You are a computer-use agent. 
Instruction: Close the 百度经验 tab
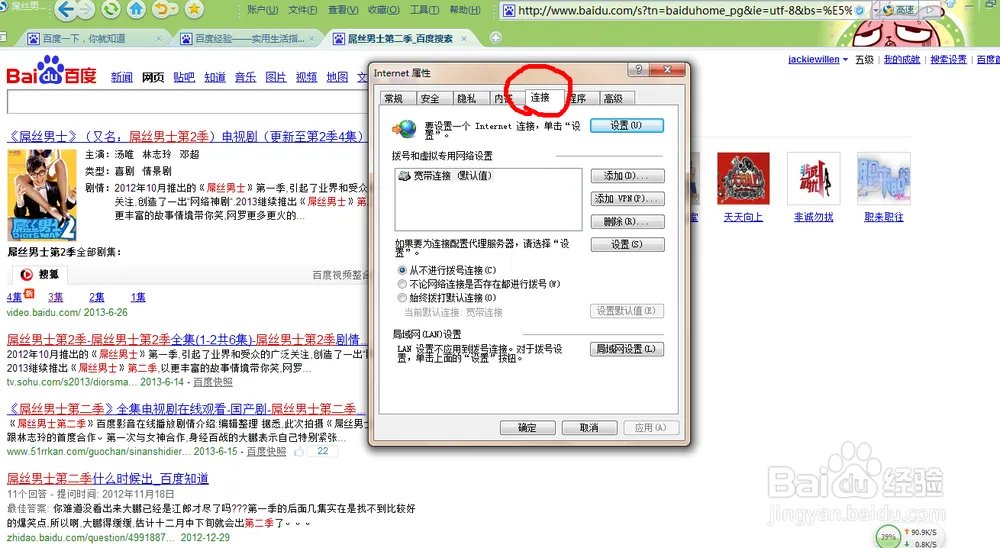312,39
